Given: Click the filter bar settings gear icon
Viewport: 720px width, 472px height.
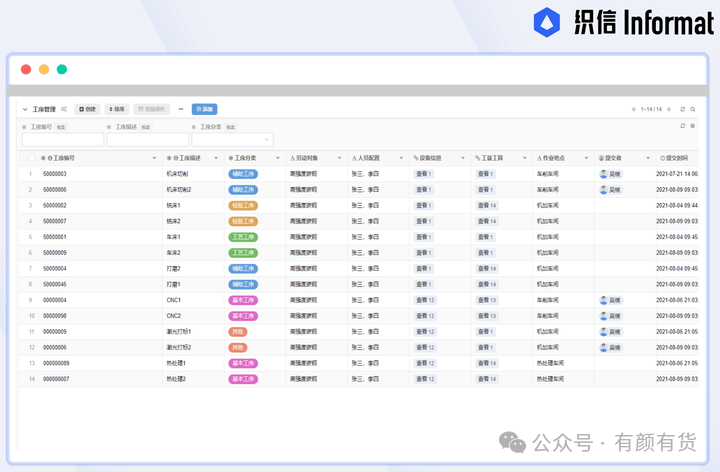Looking at the screenshot, I should (x=692, y=126).
